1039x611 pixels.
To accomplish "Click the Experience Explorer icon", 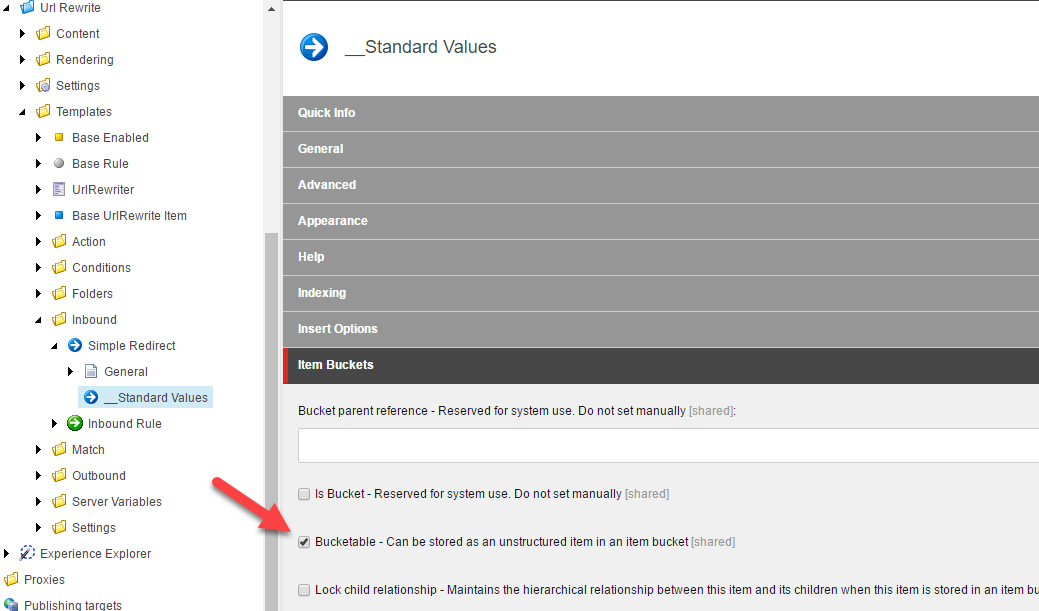I will tap(27, 553).
